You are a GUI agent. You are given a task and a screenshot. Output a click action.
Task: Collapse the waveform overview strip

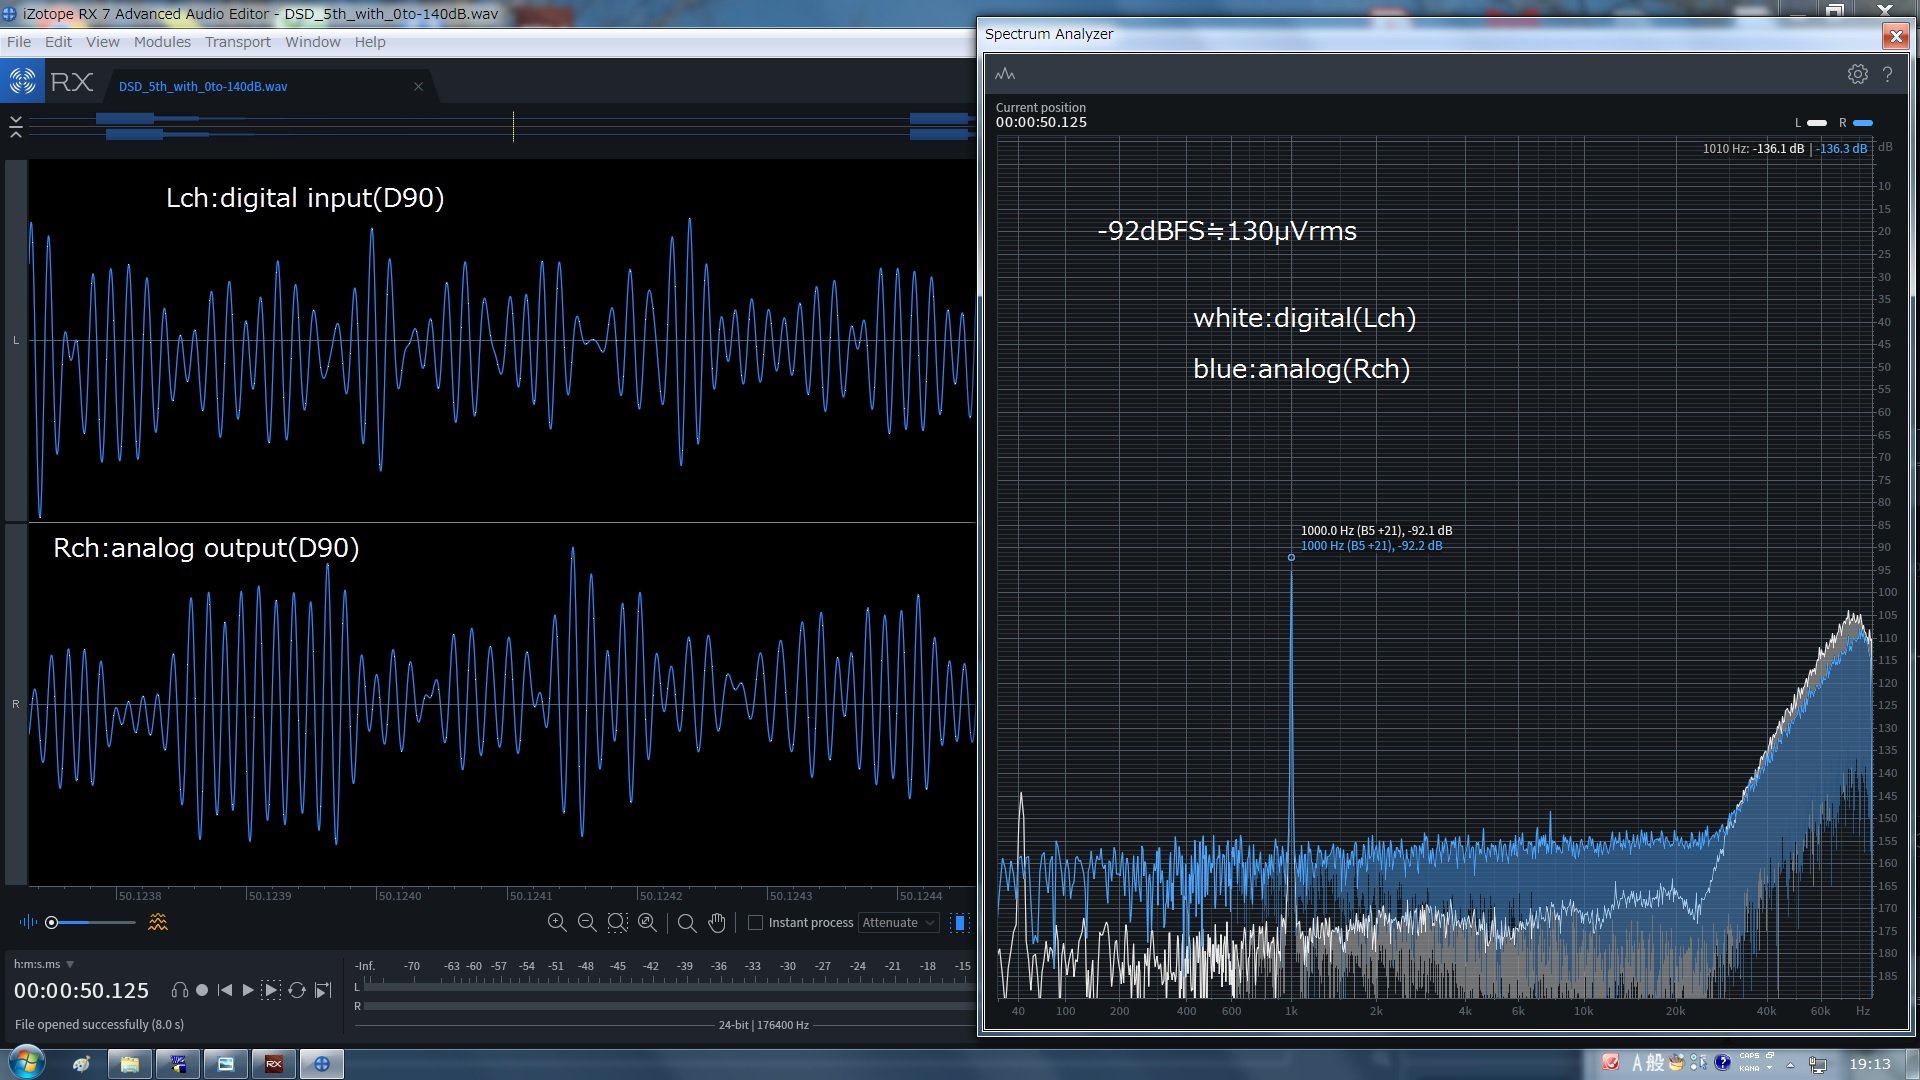16,126
